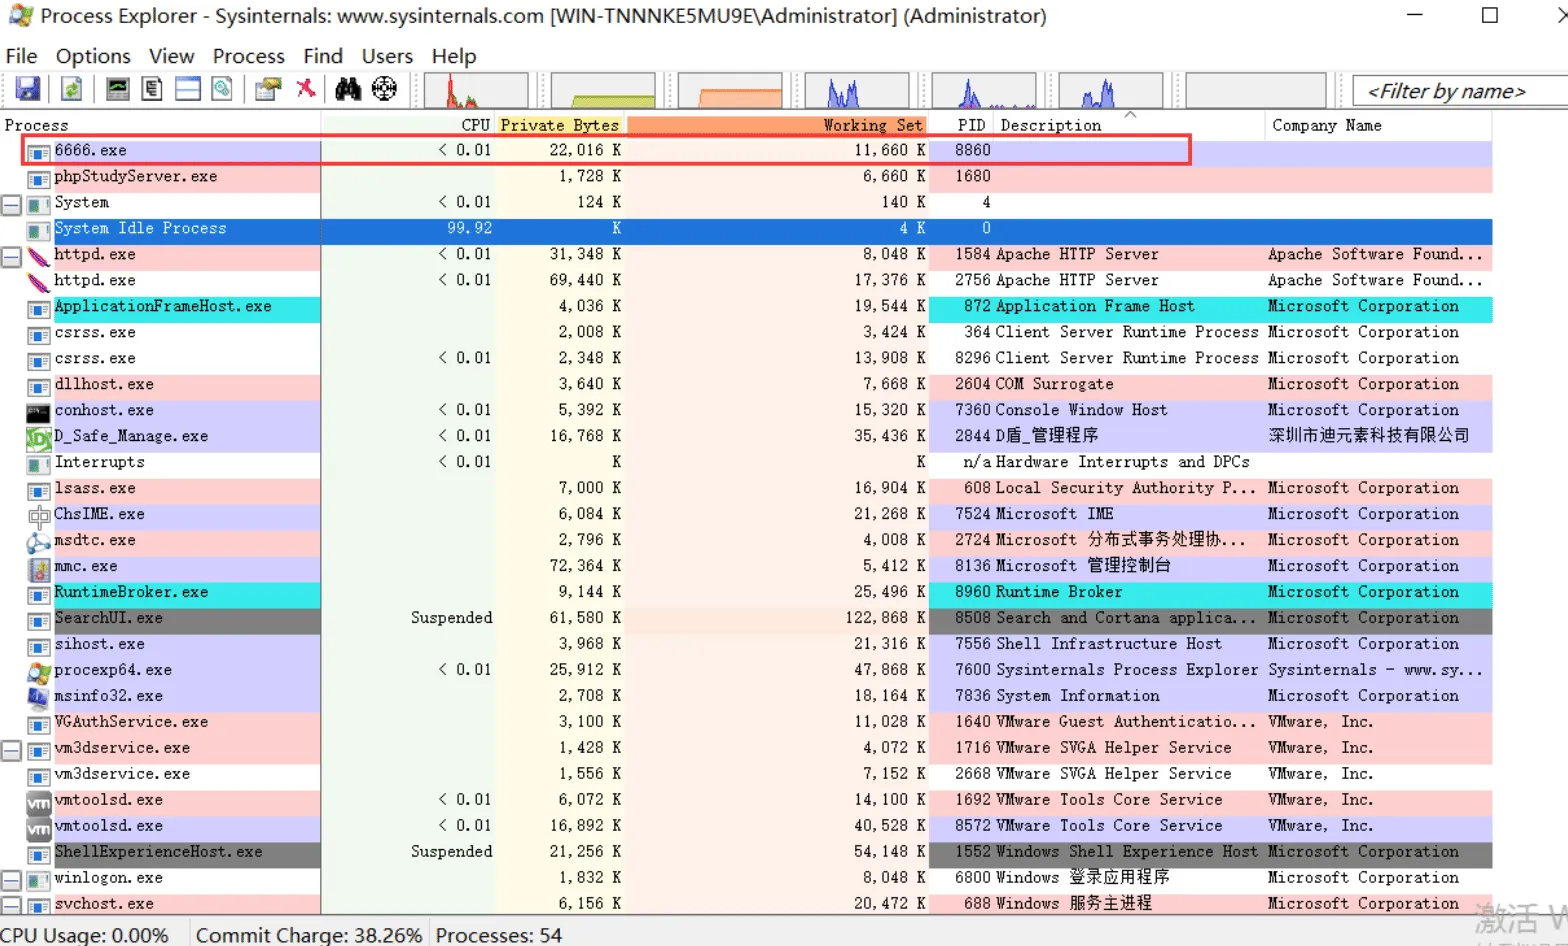Click the Processes: 54 status bar entry
The image size is (1568, 946).
point(498,935)
